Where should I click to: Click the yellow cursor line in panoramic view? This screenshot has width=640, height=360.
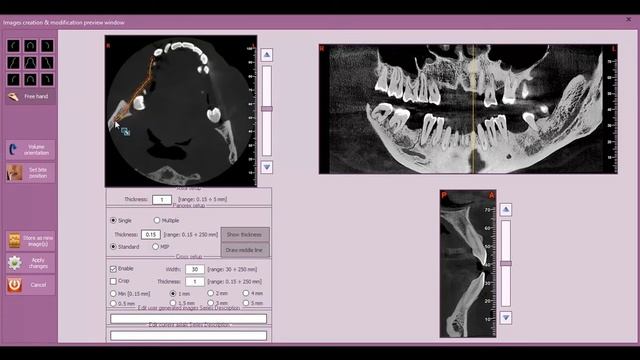[474, 109]
